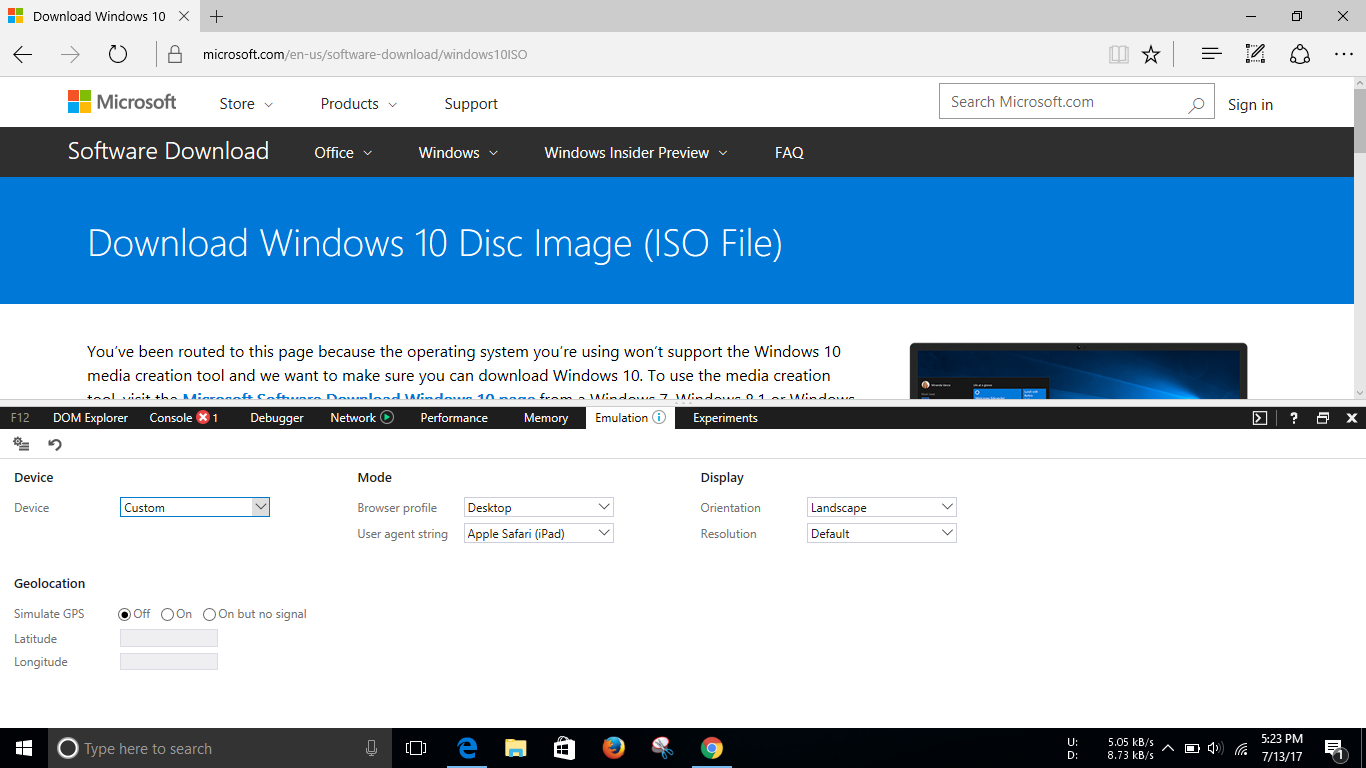Image resolution: width=1366 pixels, height=768 pixels.
Task: Expand Windows Insider Preview menu
Action: [x=636, y=153]
